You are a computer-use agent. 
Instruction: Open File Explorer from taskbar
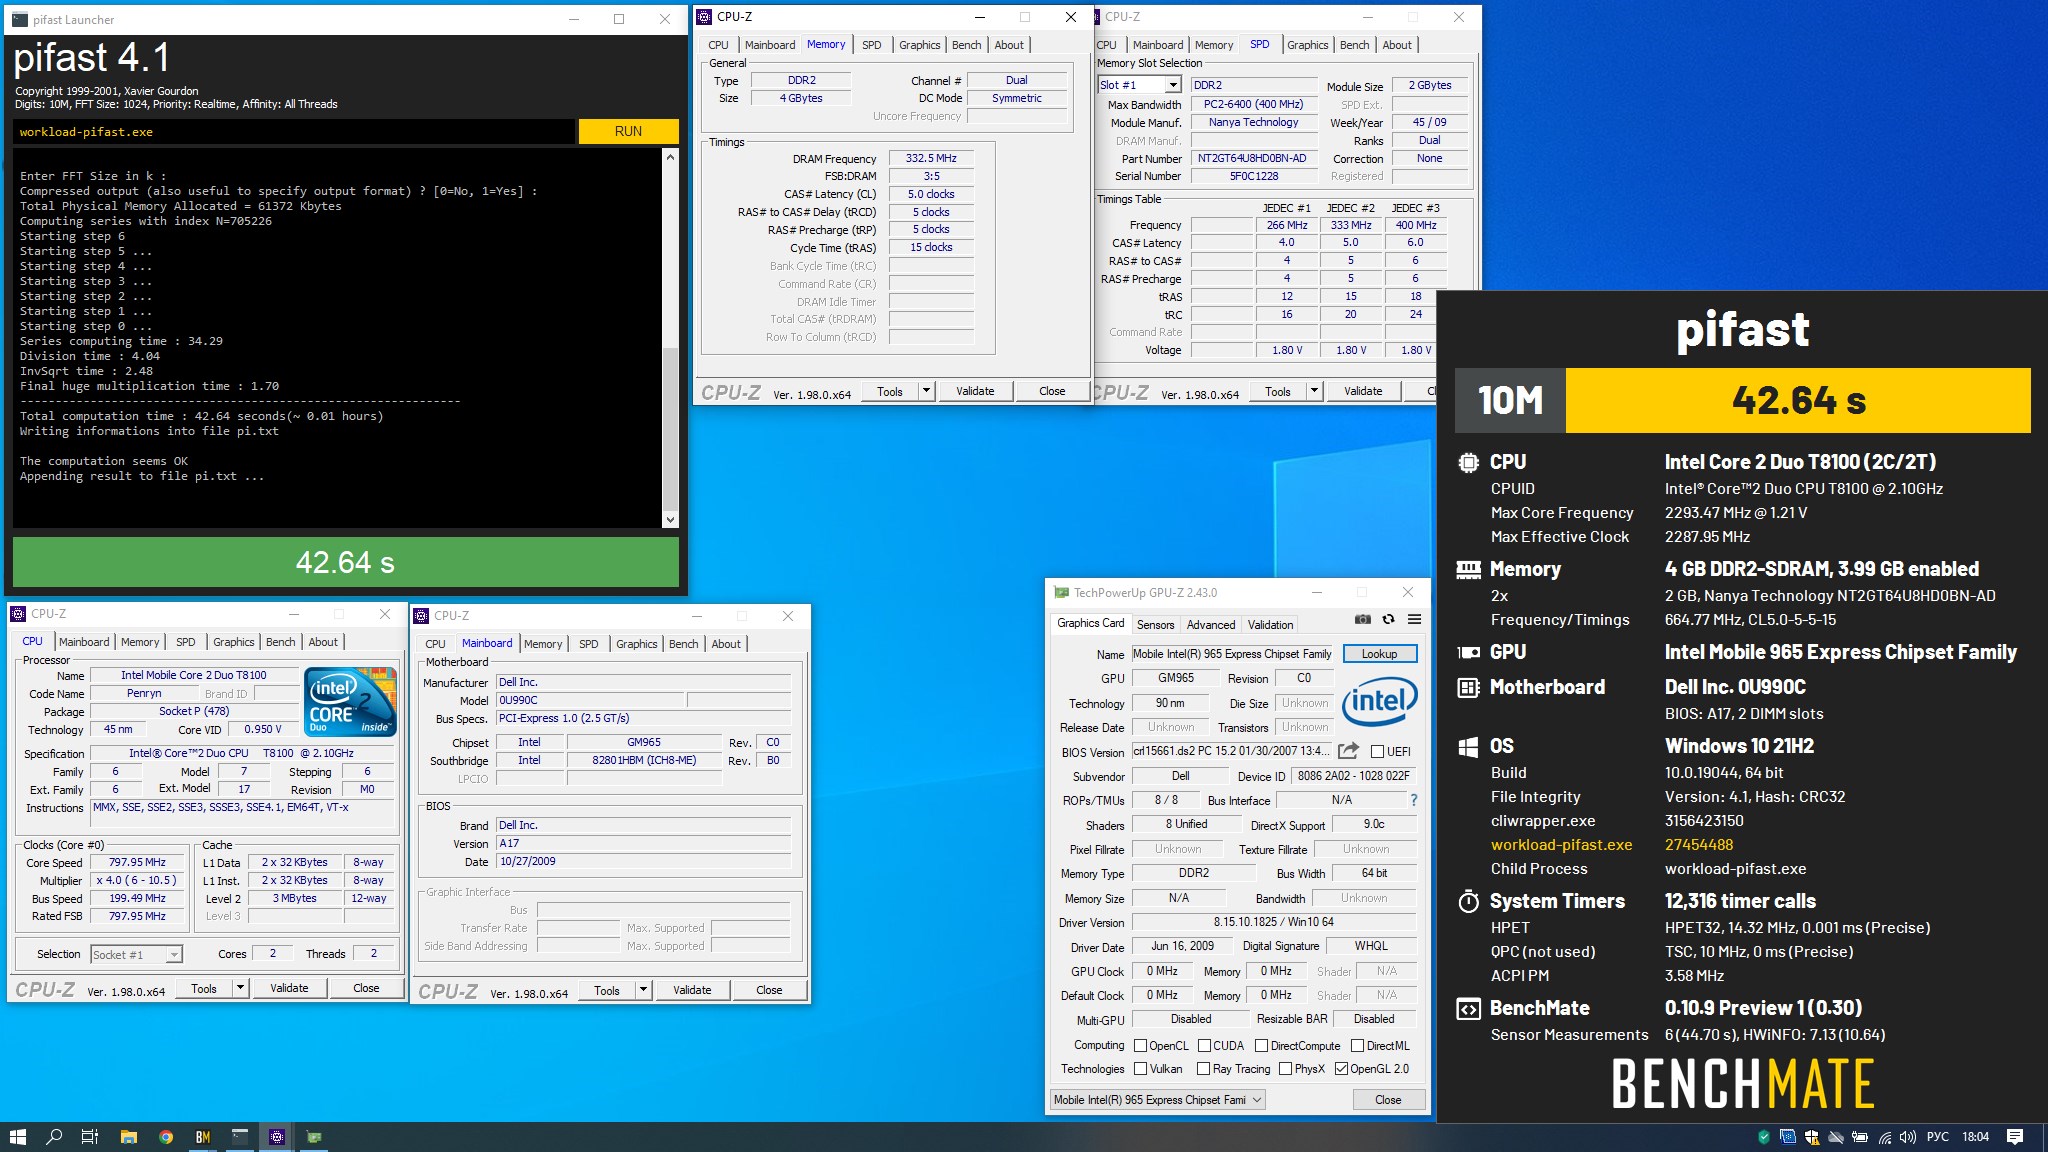(x=128, y=1137)
